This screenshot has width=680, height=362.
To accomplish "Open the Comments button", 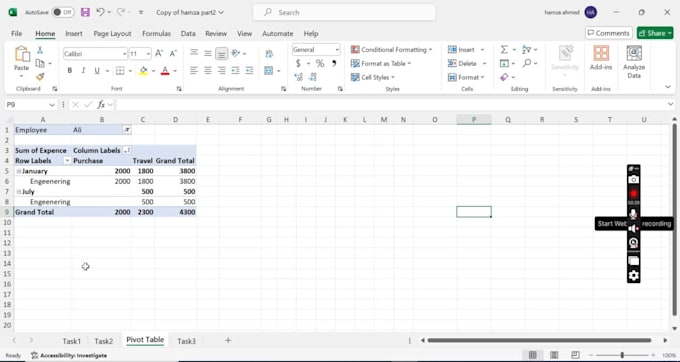I will pos(608,33).
